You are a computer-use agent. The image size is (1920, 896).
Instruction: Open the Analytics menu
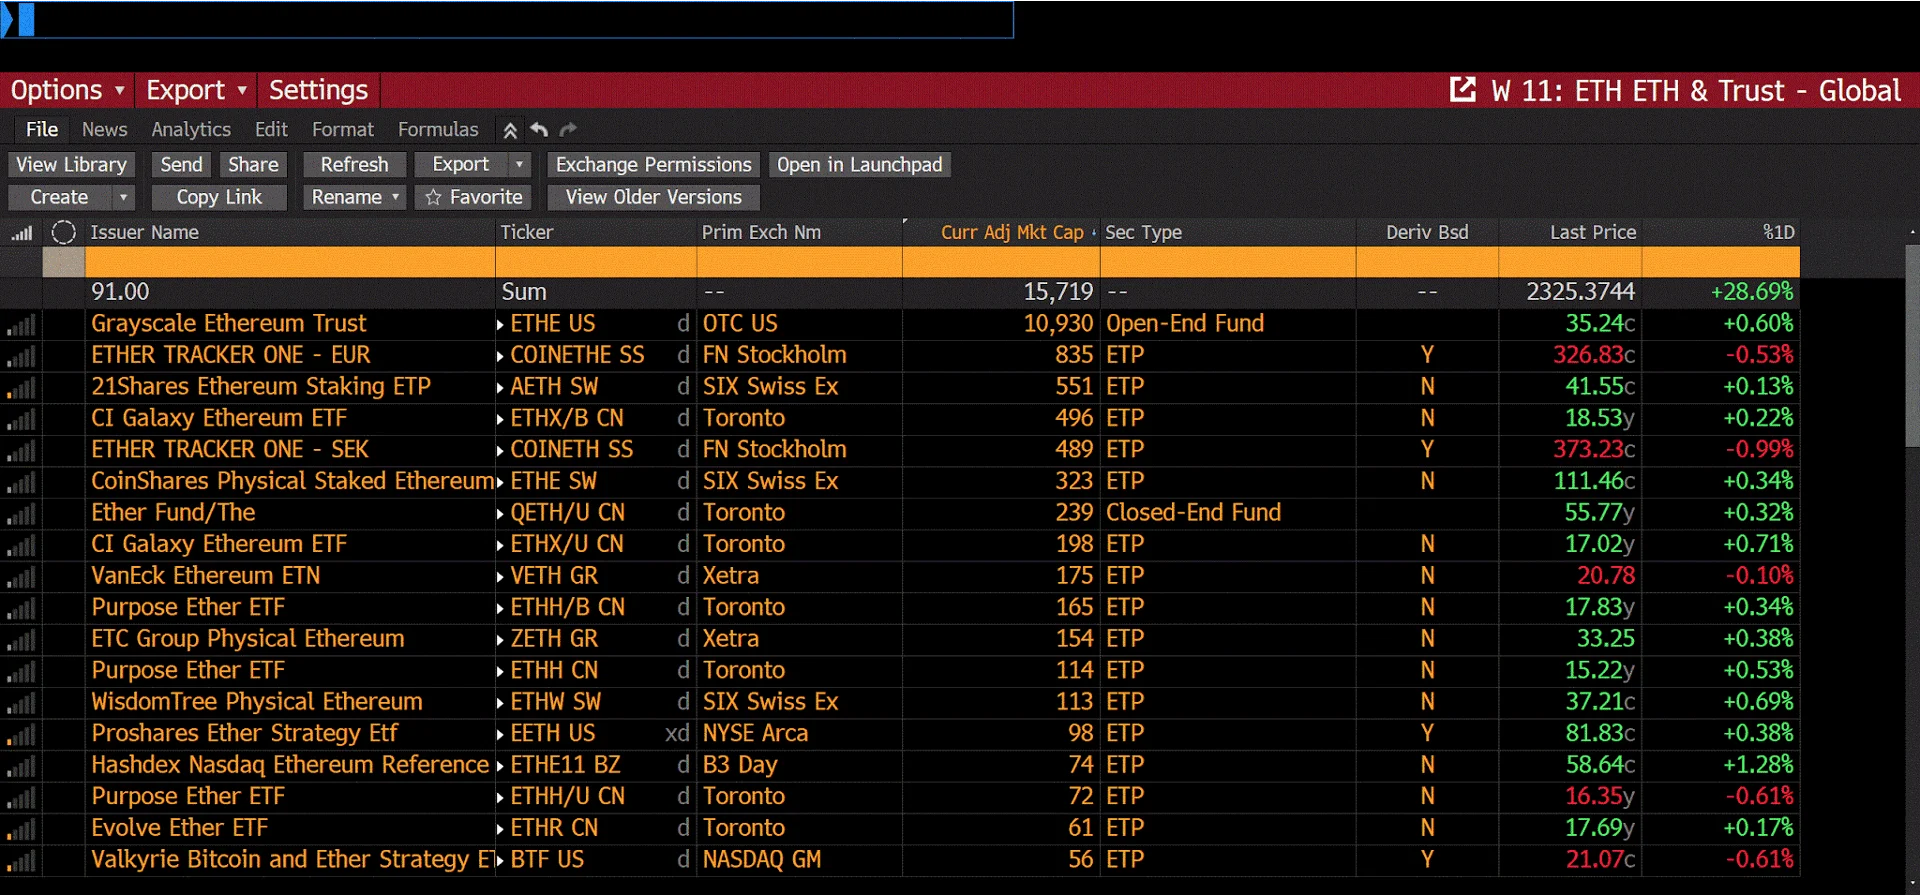[x=191, y=130]
